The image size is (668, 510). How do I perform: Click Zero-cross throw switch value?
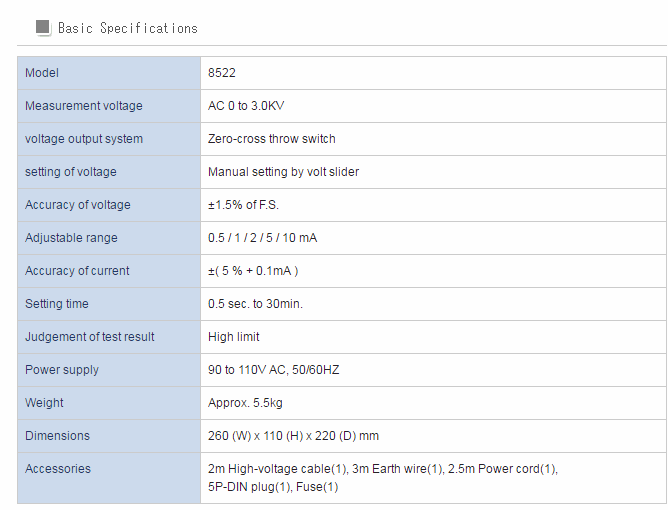click(x=271, y=139)
